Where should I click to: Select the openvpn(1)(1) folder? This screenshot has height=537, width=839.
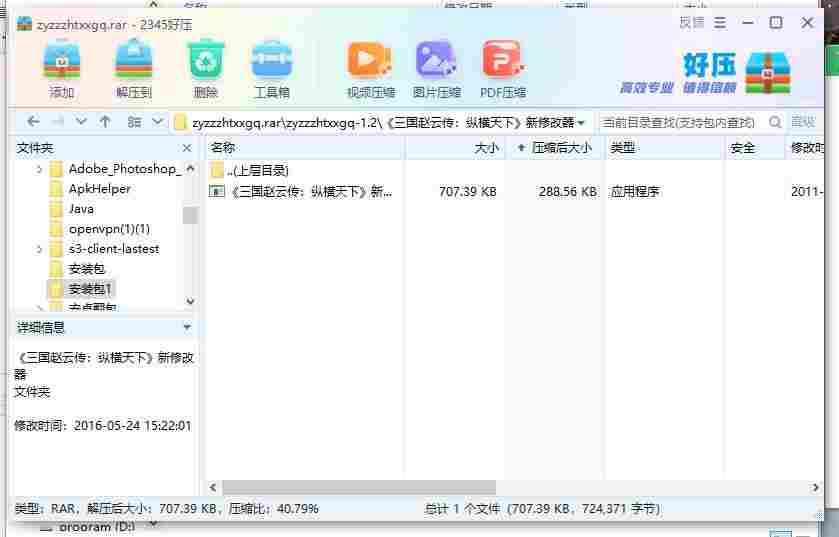(109, 229)
